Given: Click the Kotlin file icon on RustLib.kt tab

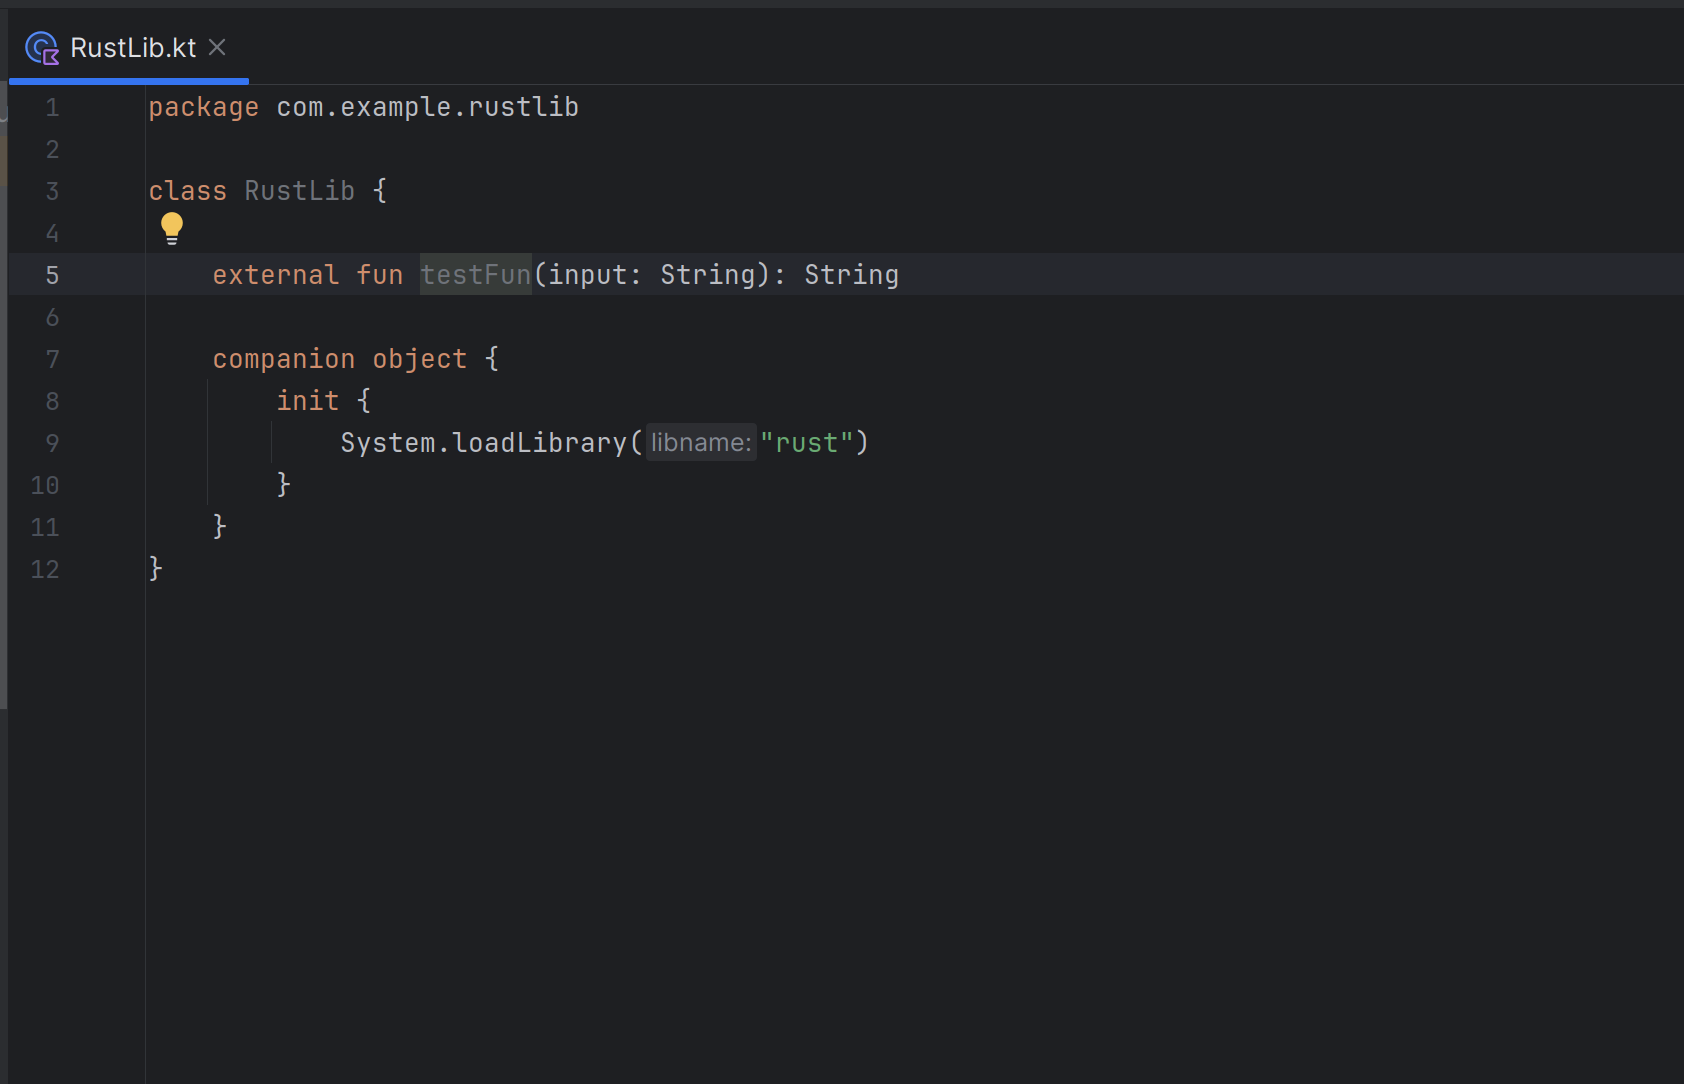Looking at the screenshot, I should click(42, 48).
